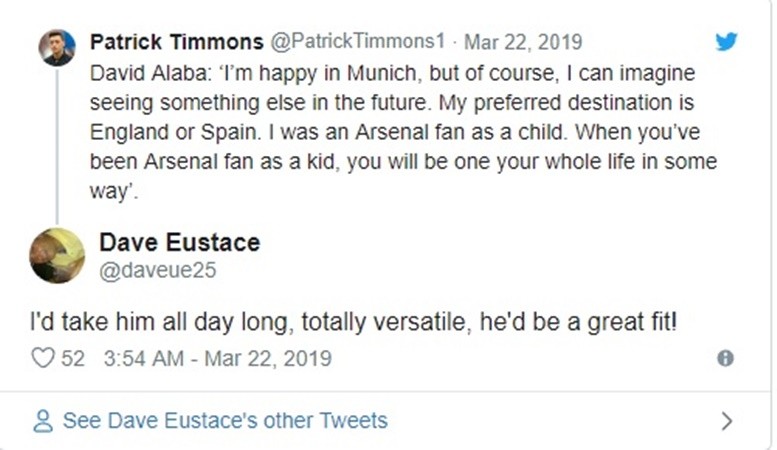The width and height of the screenshot is (777, 450).
Task: Open the @daveue25 handle
Action: 158,270
